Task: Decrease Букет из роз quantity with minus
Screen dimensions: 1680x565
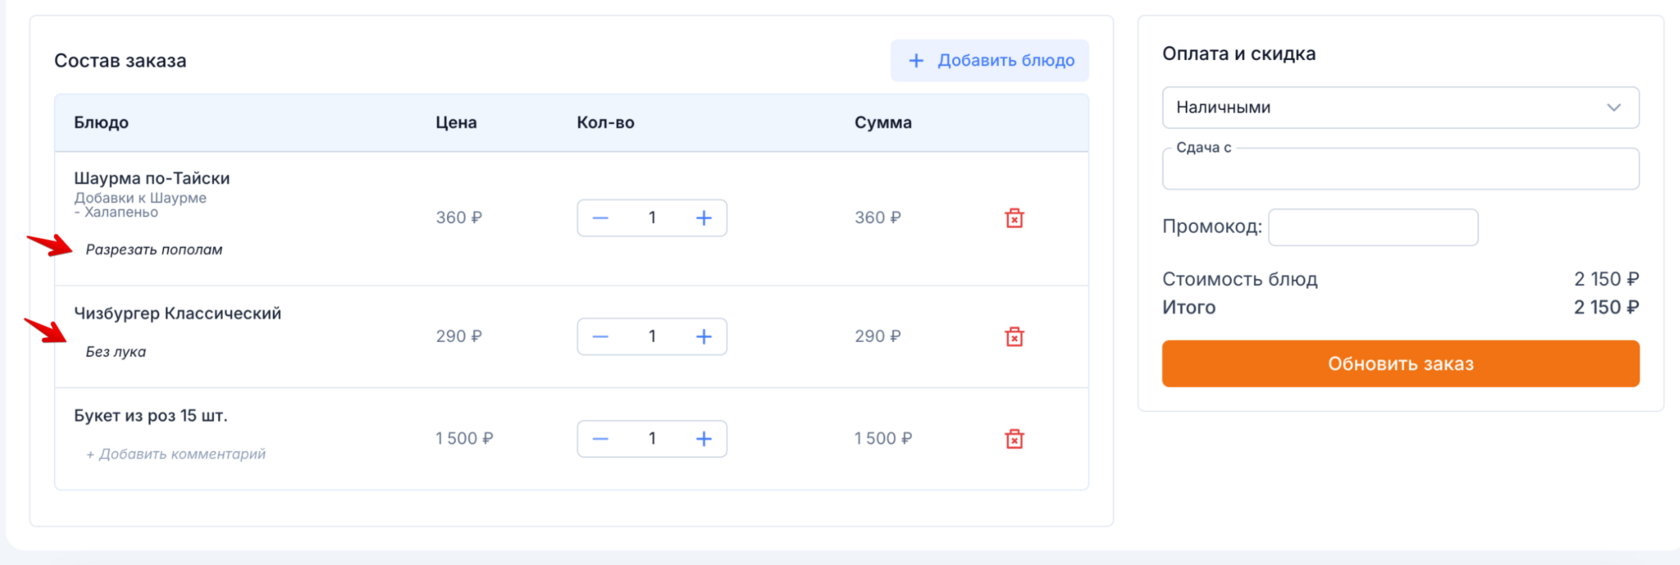Action: [600, 439]
